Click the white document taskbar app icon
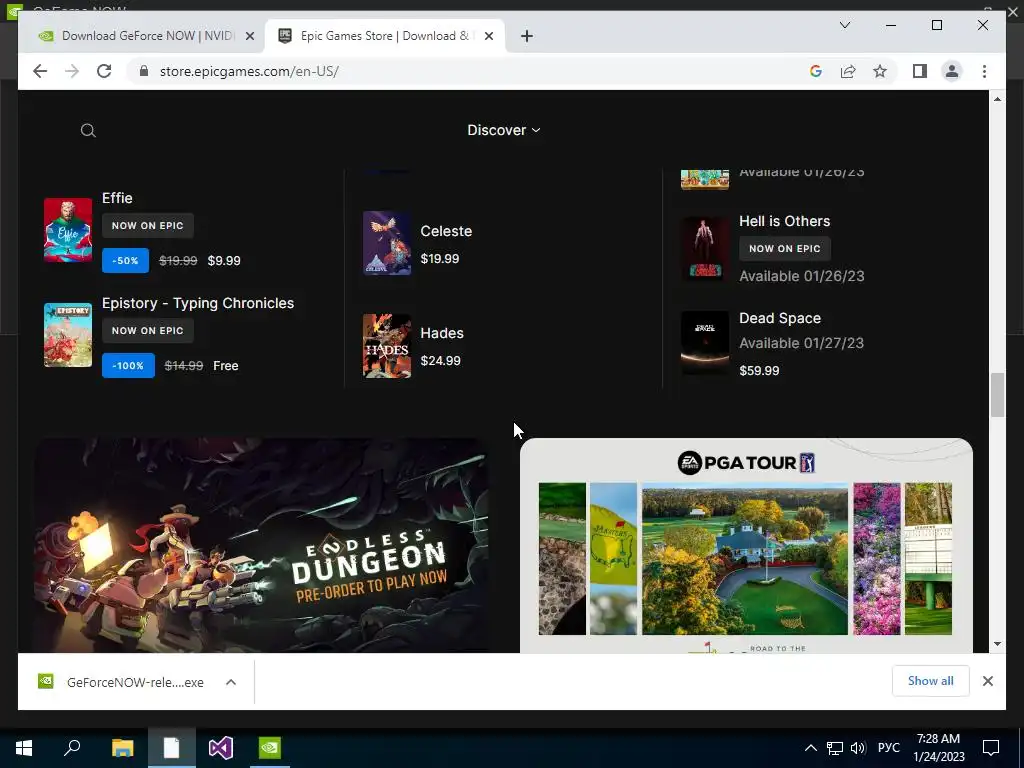Screen dimensions: 1024x768 pos(171,748)
